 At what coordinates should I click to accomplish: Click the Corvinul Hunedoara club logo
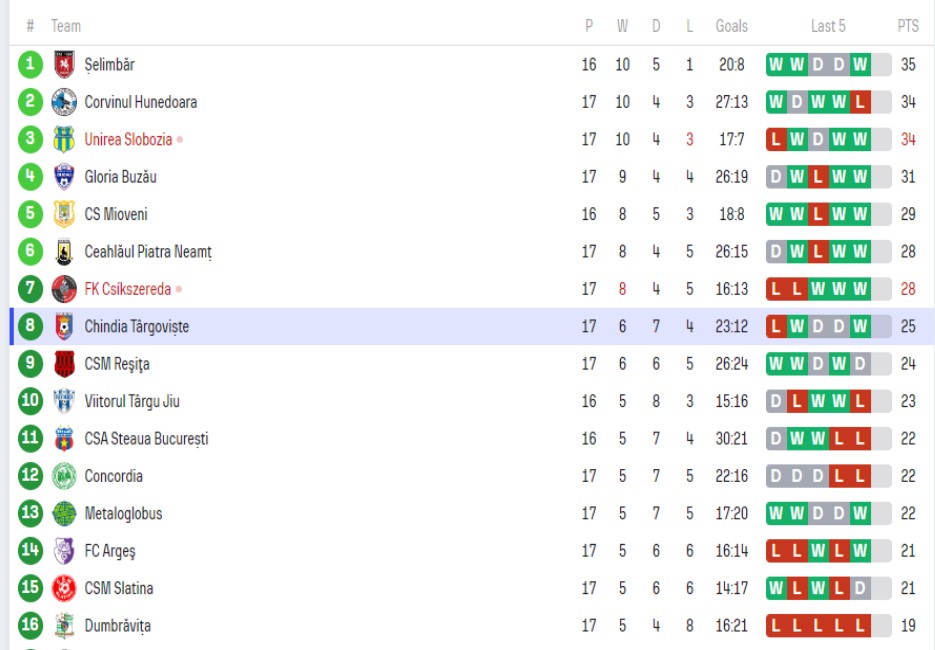tap(64, 102)
